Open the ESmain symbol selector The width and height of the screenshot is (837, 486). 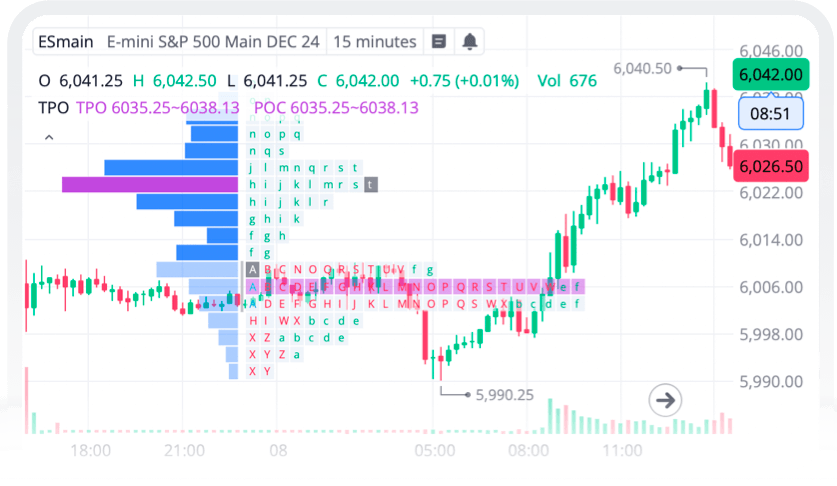click(66, 42)
